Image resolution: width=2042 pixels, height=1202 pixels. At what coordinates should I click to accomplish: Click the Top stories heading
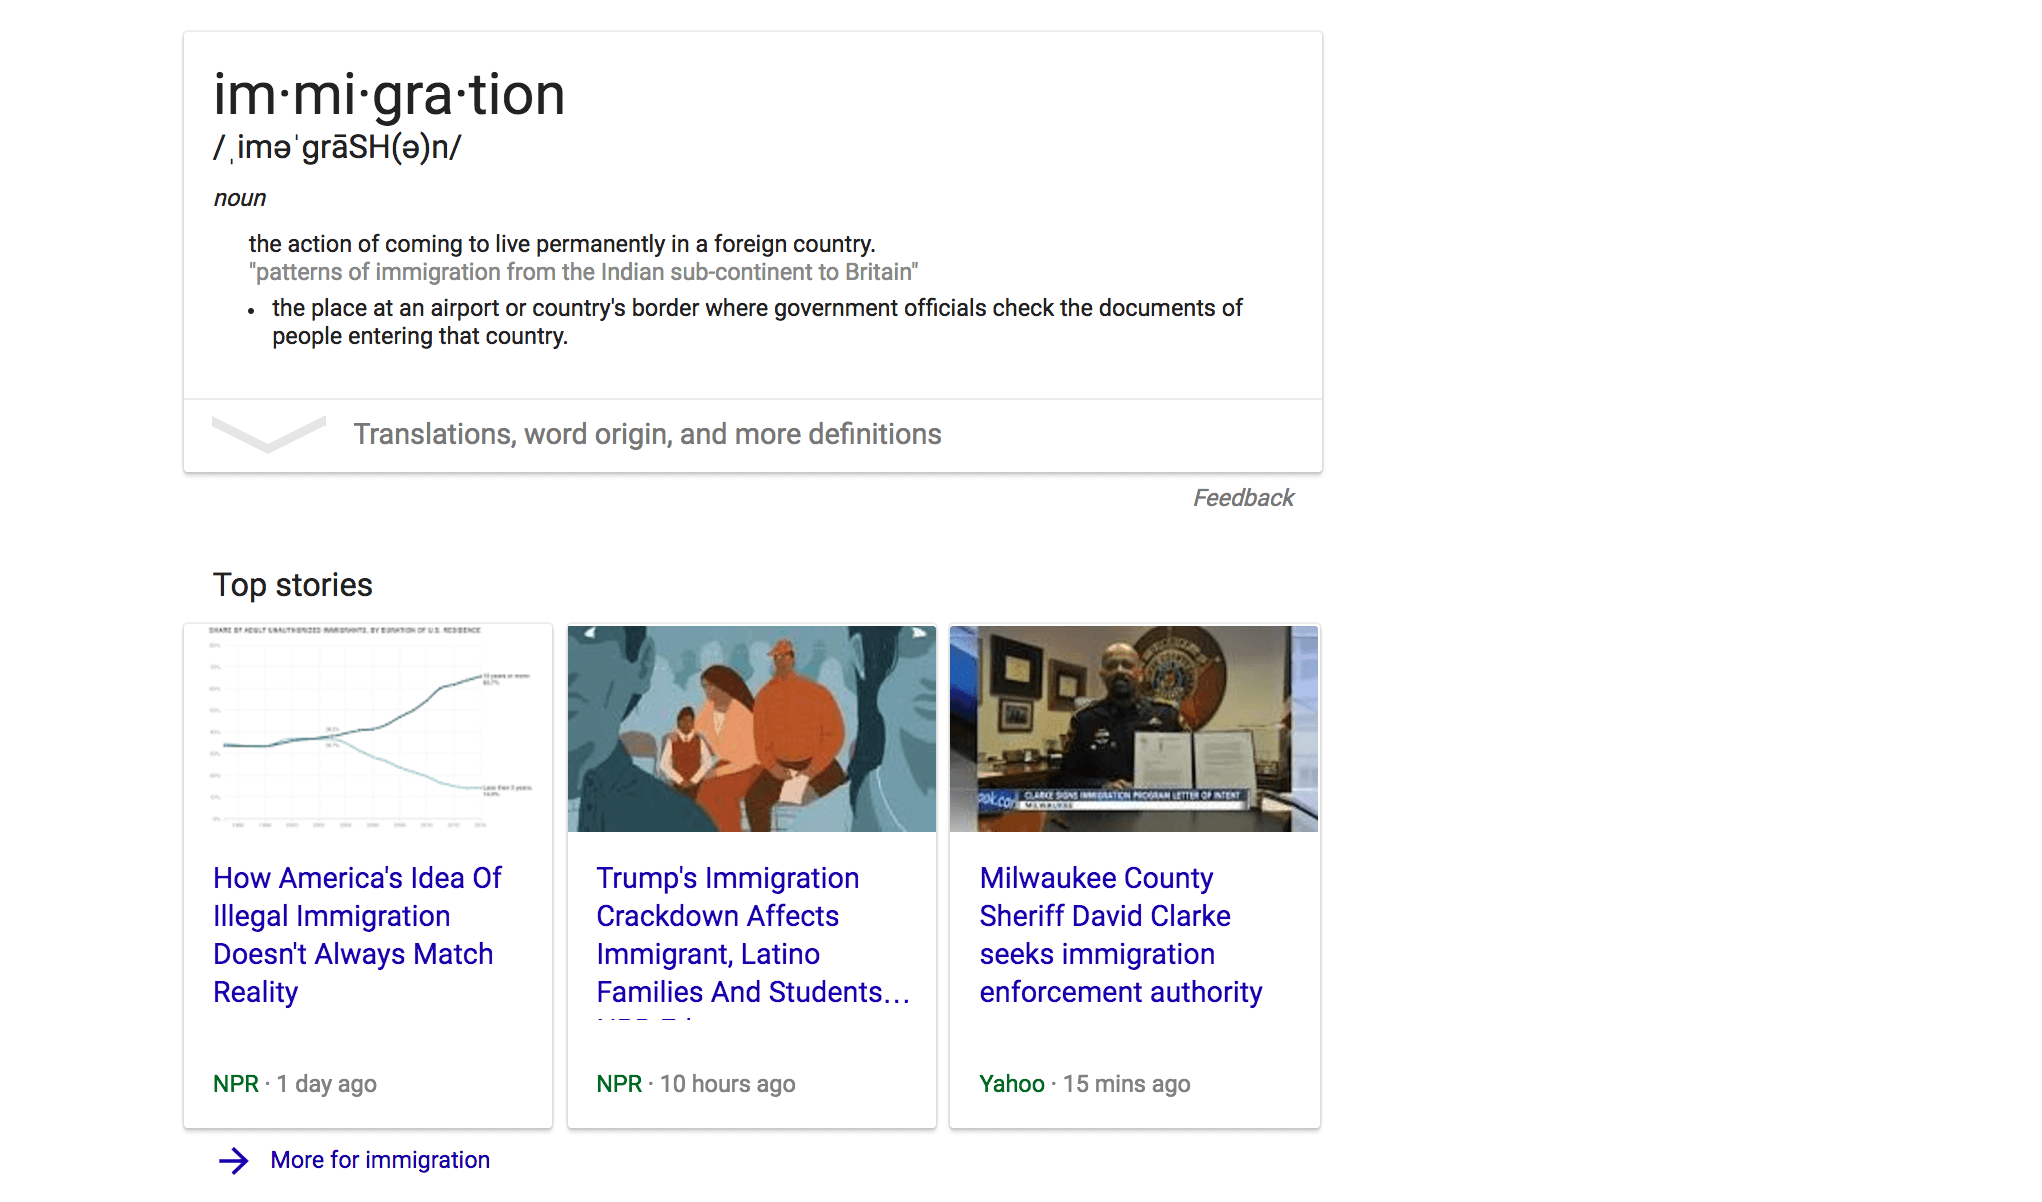(x=293, y=585)
